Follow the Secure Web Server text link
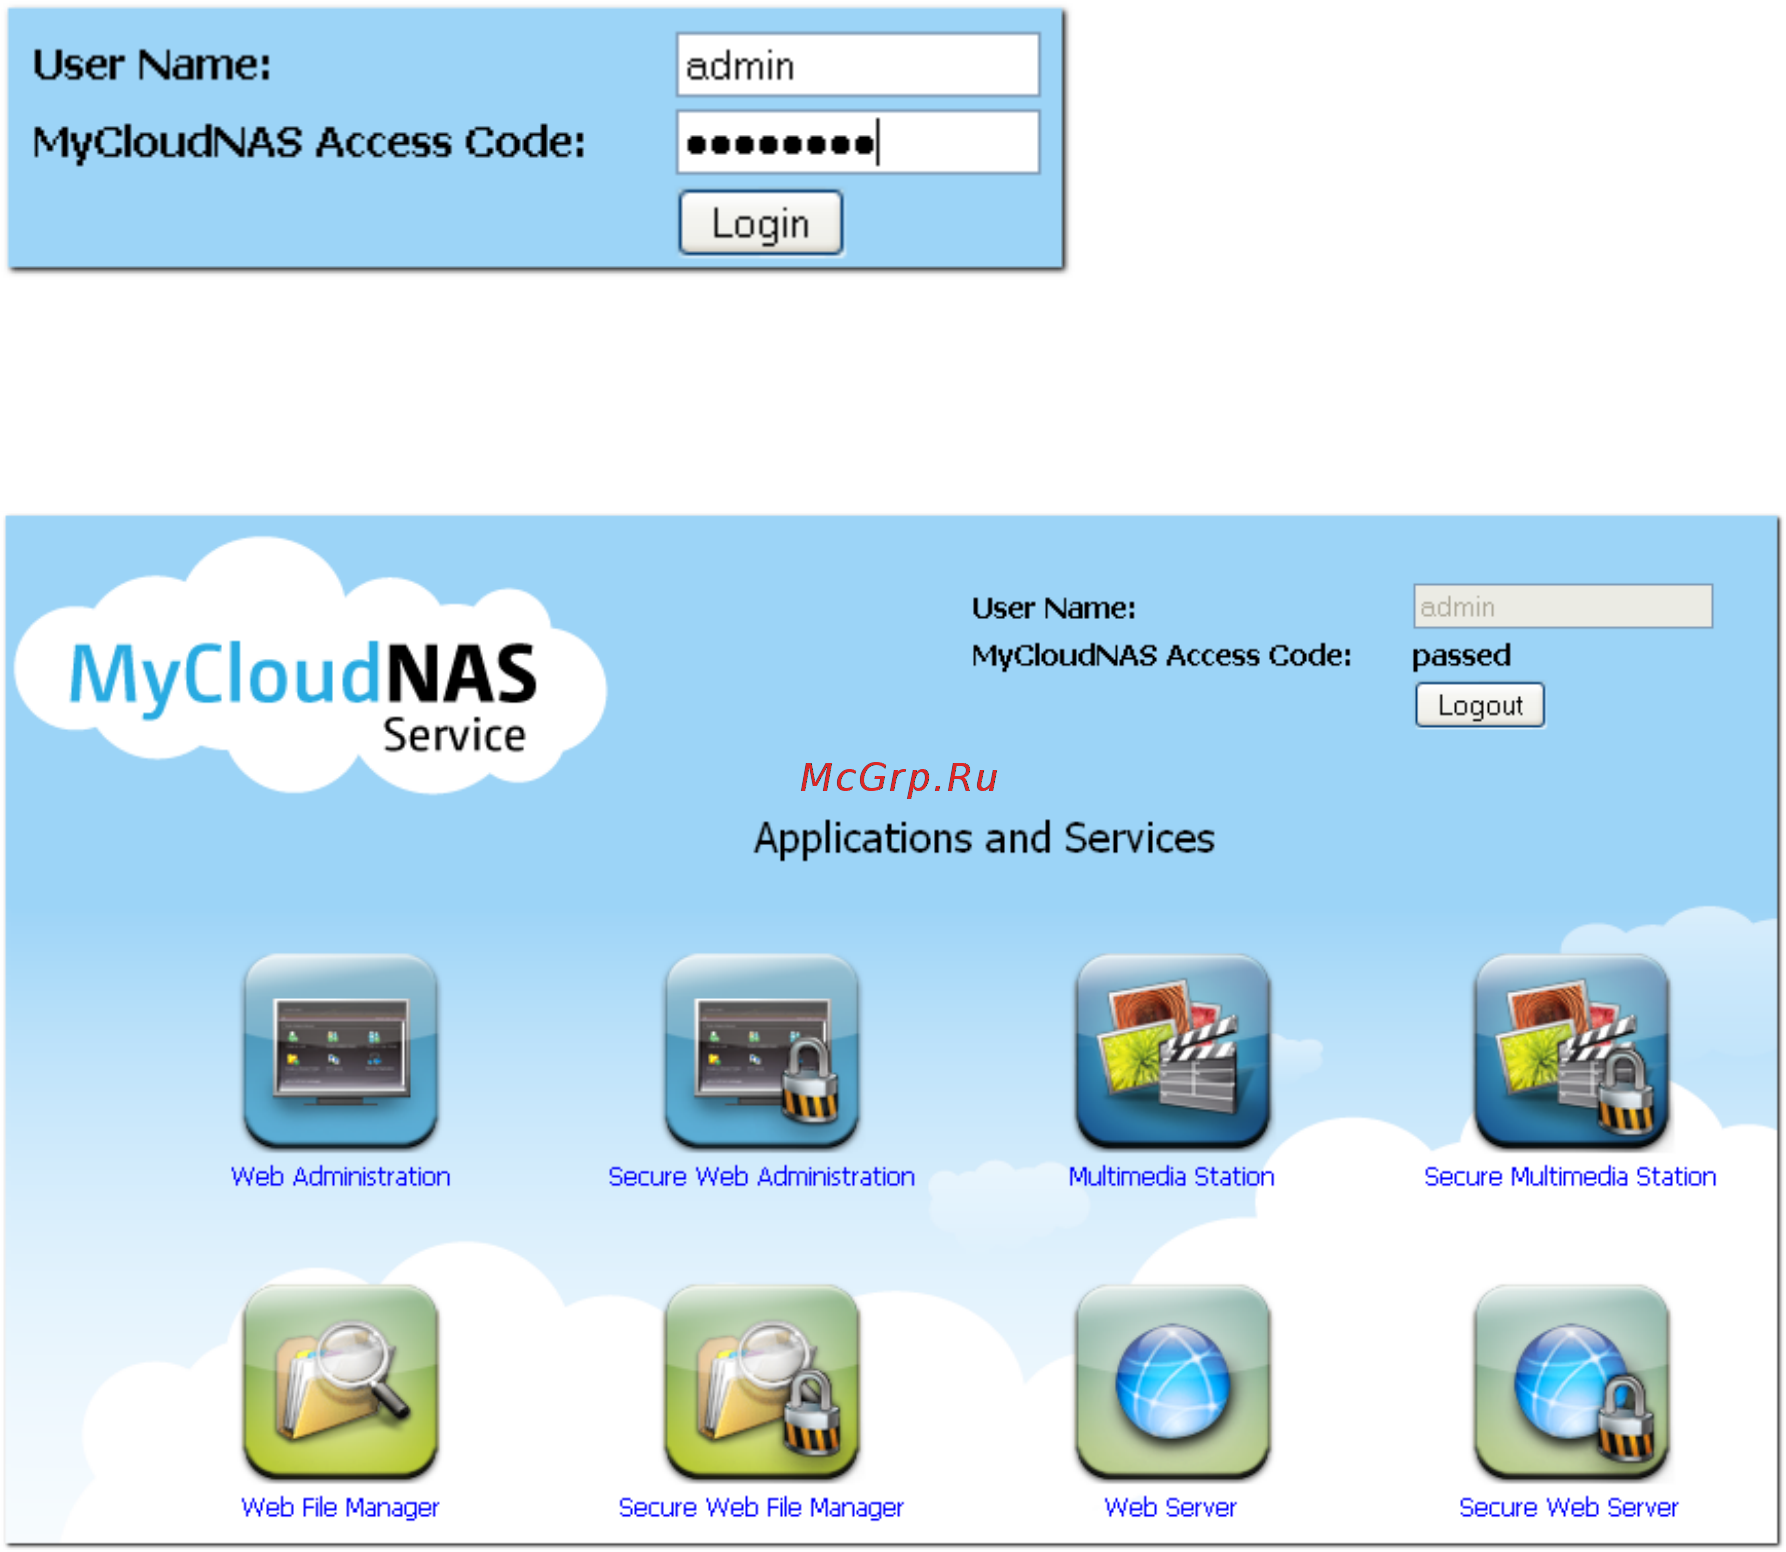The height and width of the screenshot is (1552, 1786). click(1568, 1507)
